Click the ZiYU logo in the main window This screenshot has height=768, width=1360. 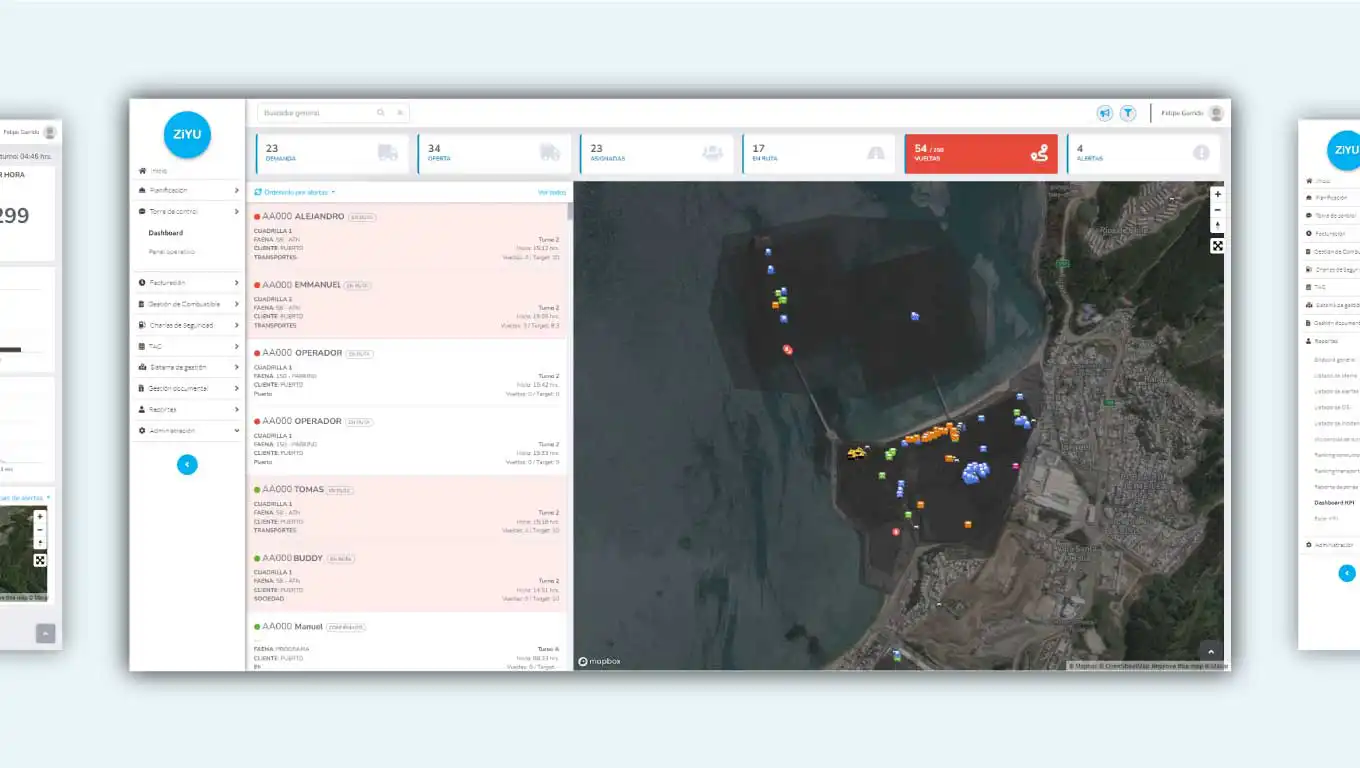point(187,135)
